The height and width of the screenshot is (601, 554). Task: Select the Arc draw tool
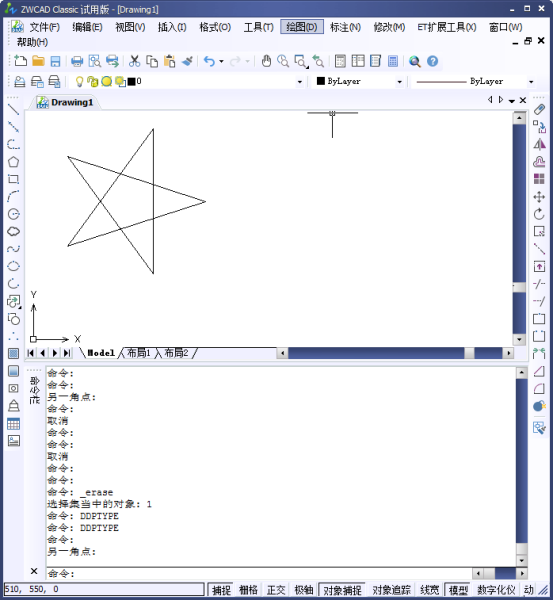(13, 196)
